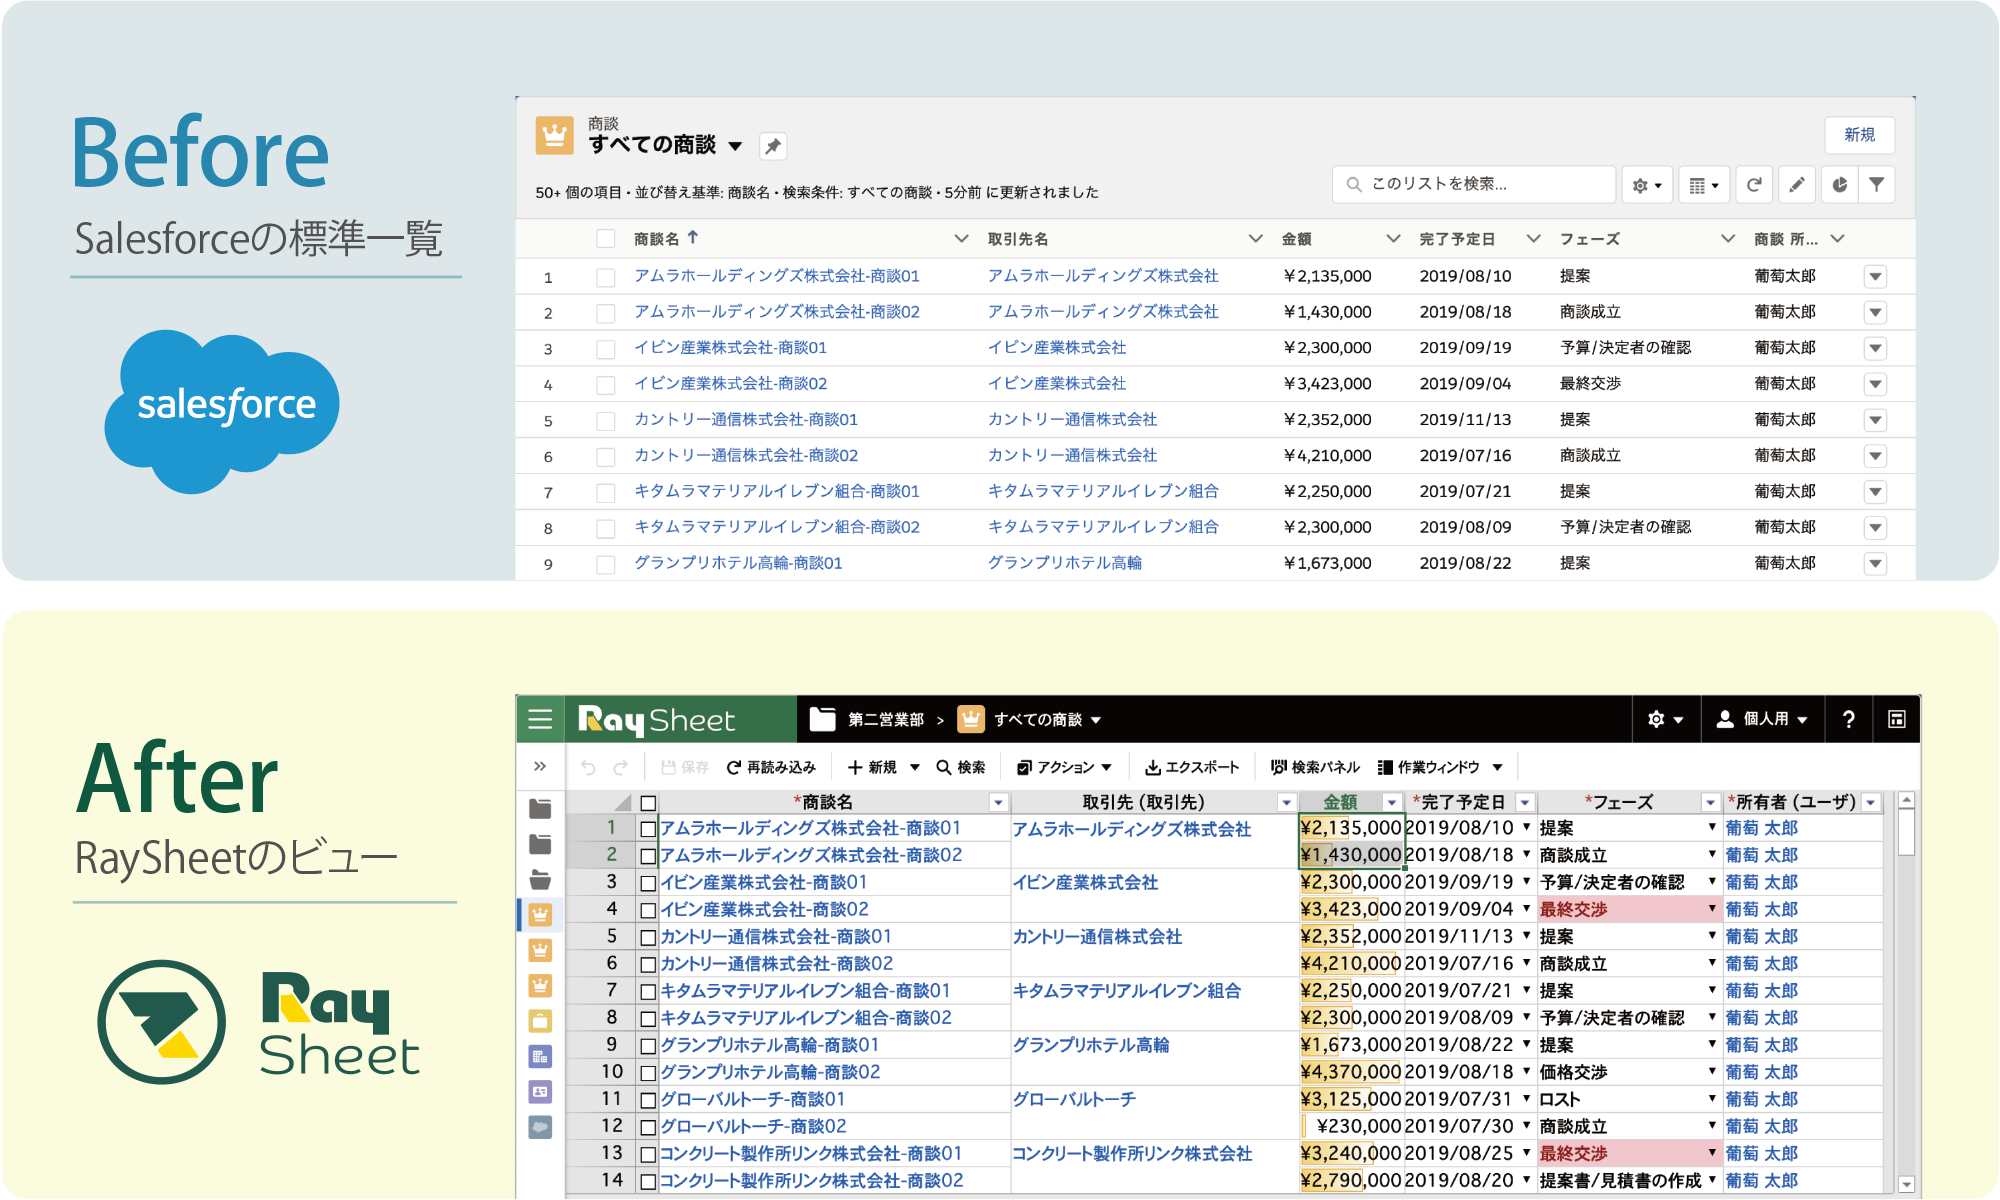
Task: Click 検索 in RaySheet toolbar
Action: [x=960, y=767]
